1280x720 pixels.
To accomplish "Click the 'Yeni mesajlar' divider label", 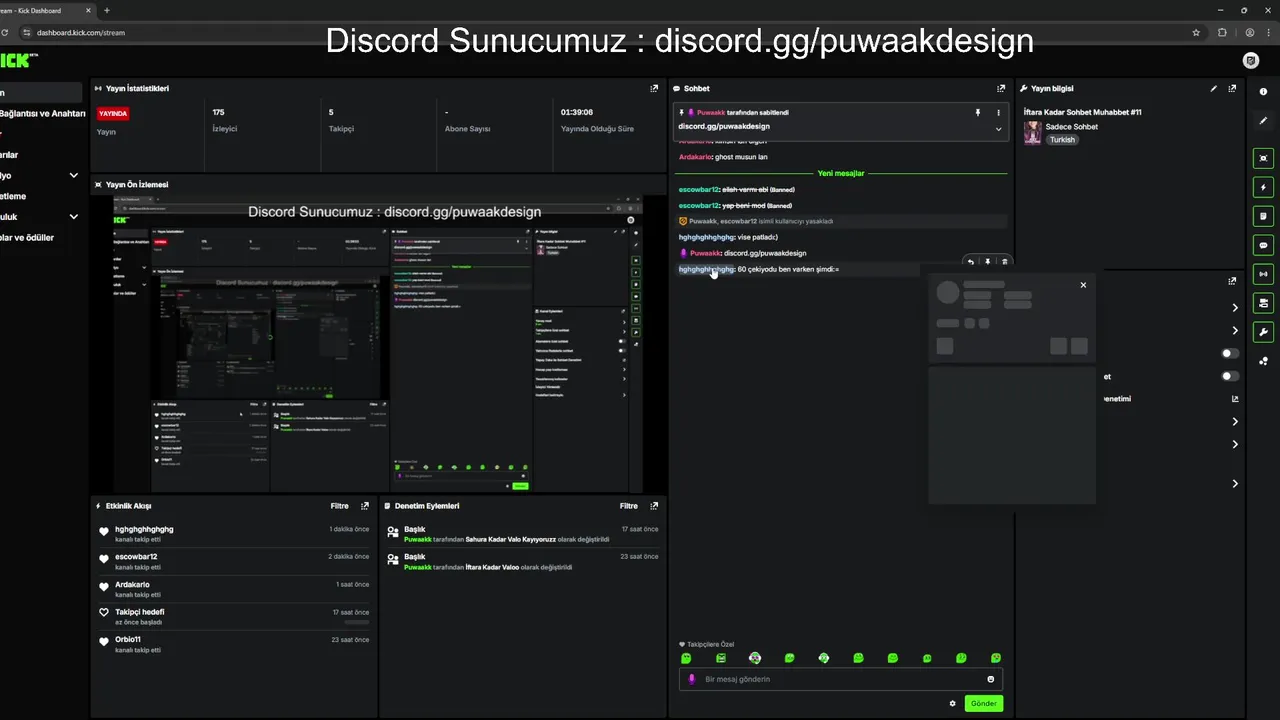I will coord(840,173).
